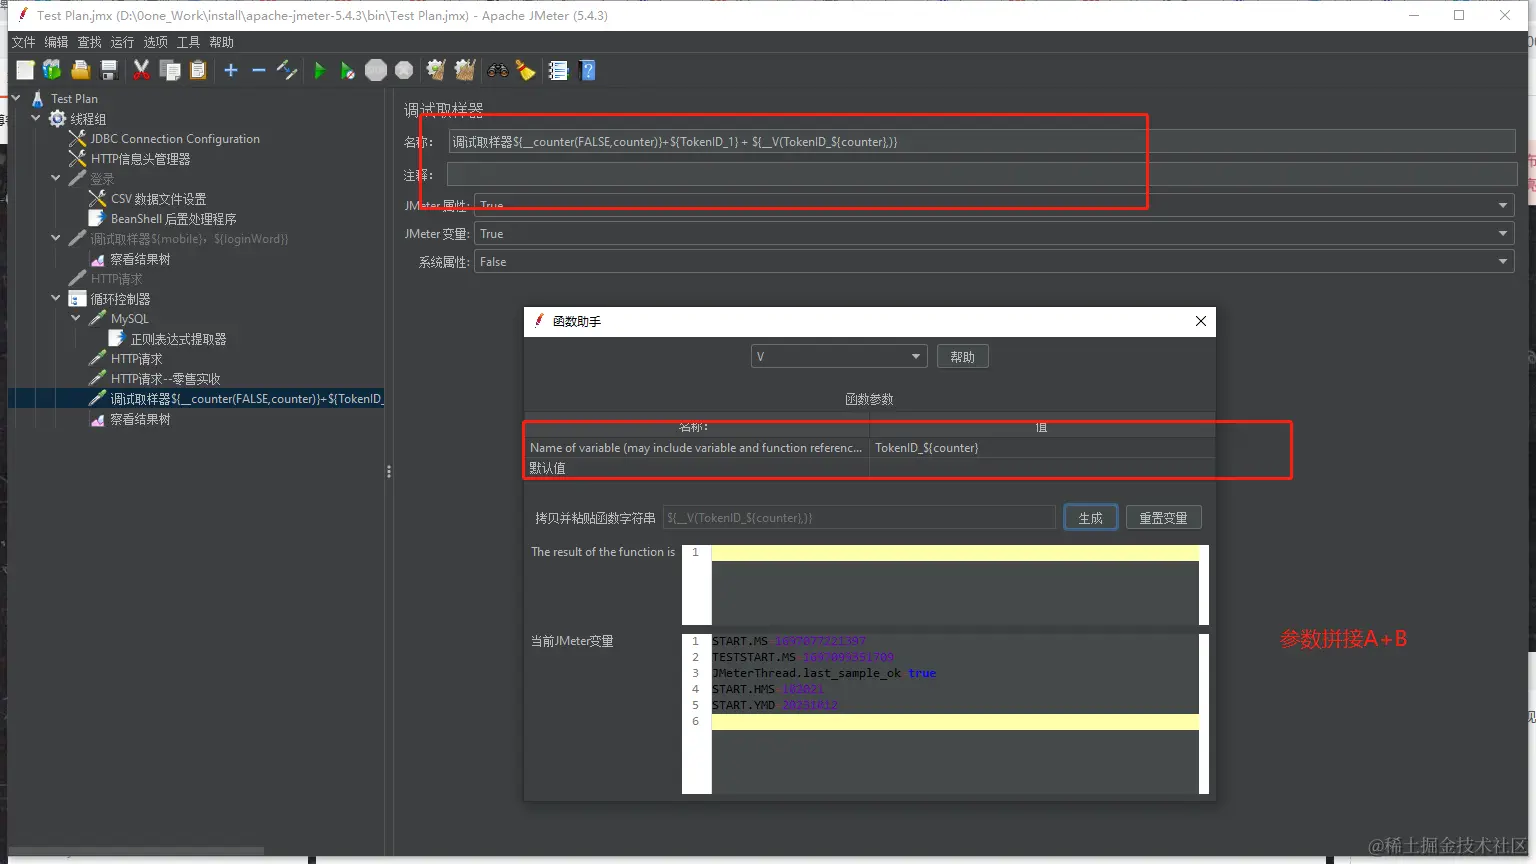Screen dimensions: 1536x864
Task: Open the 文件 menu
Action: point(23,42)
